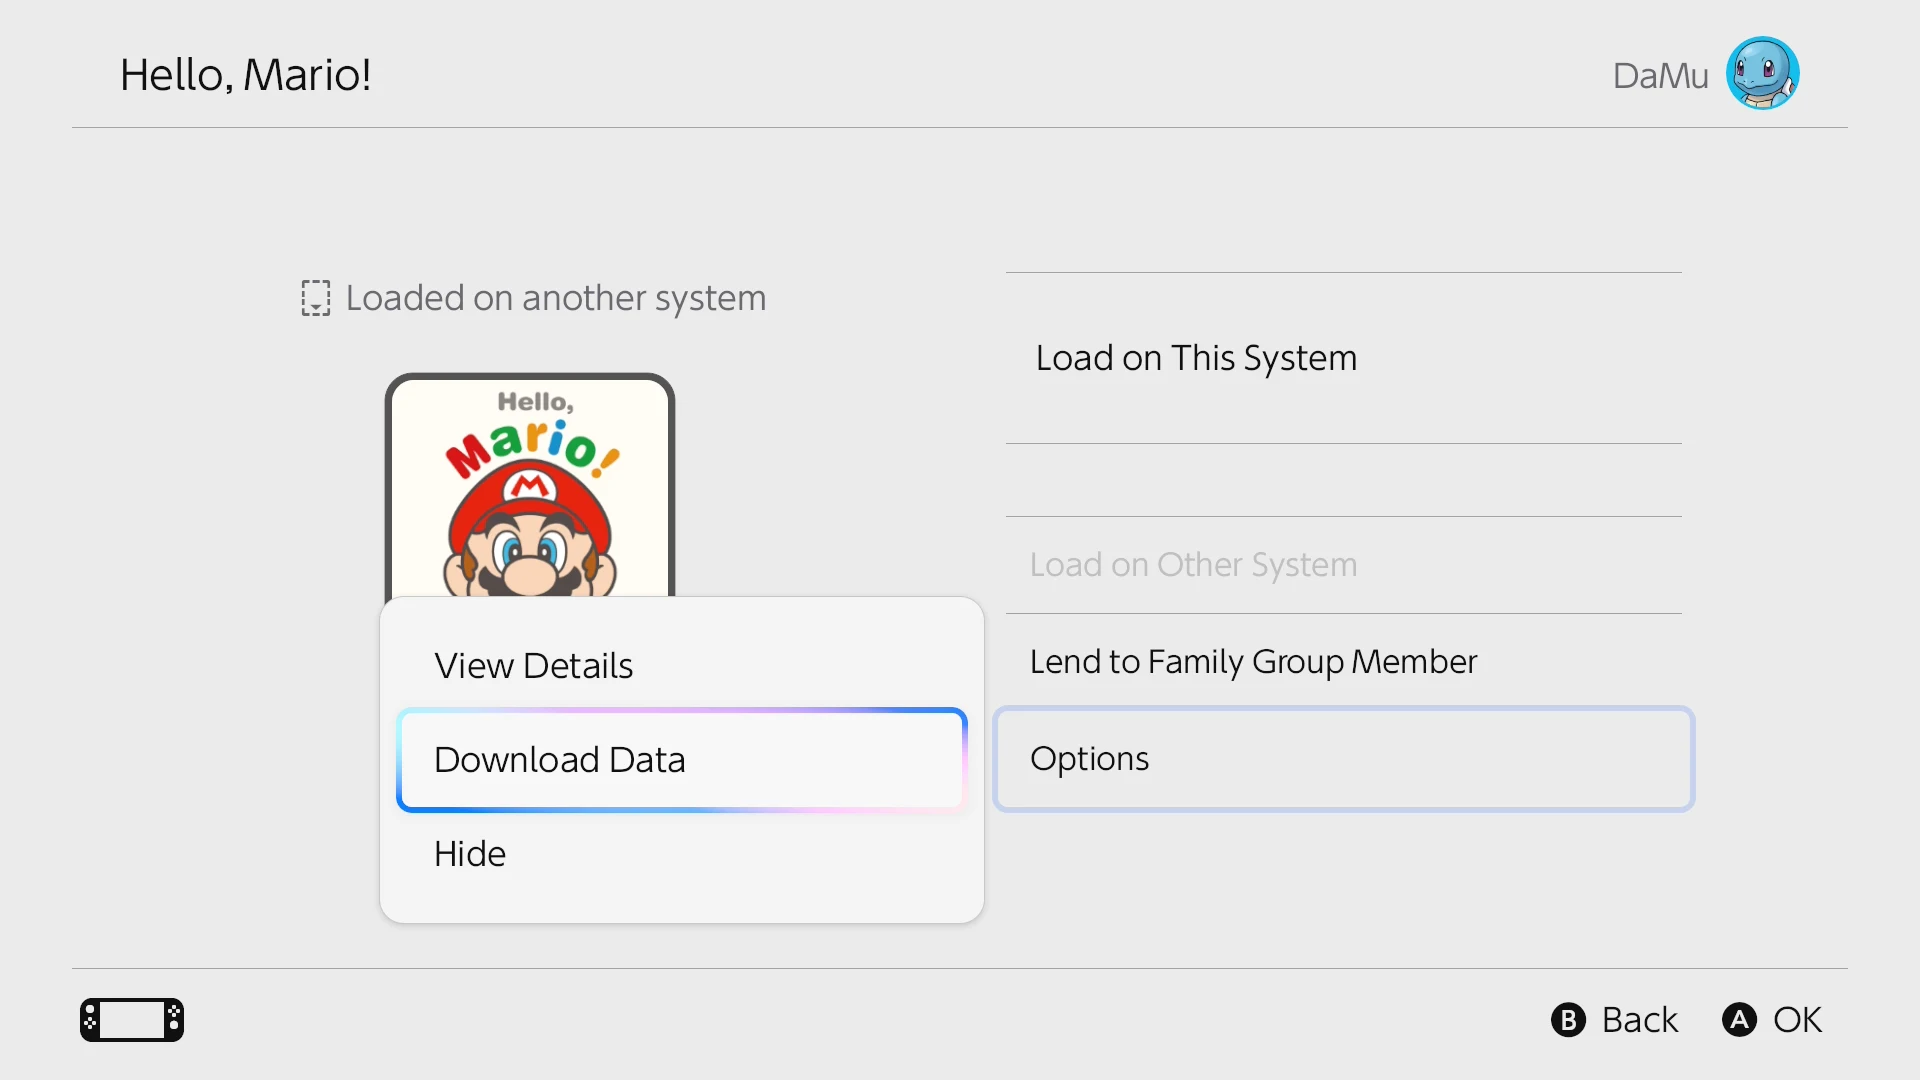Select Hide in the popup menu
Viewport: 1920px width, 1080px height.
tap(682, 854)
